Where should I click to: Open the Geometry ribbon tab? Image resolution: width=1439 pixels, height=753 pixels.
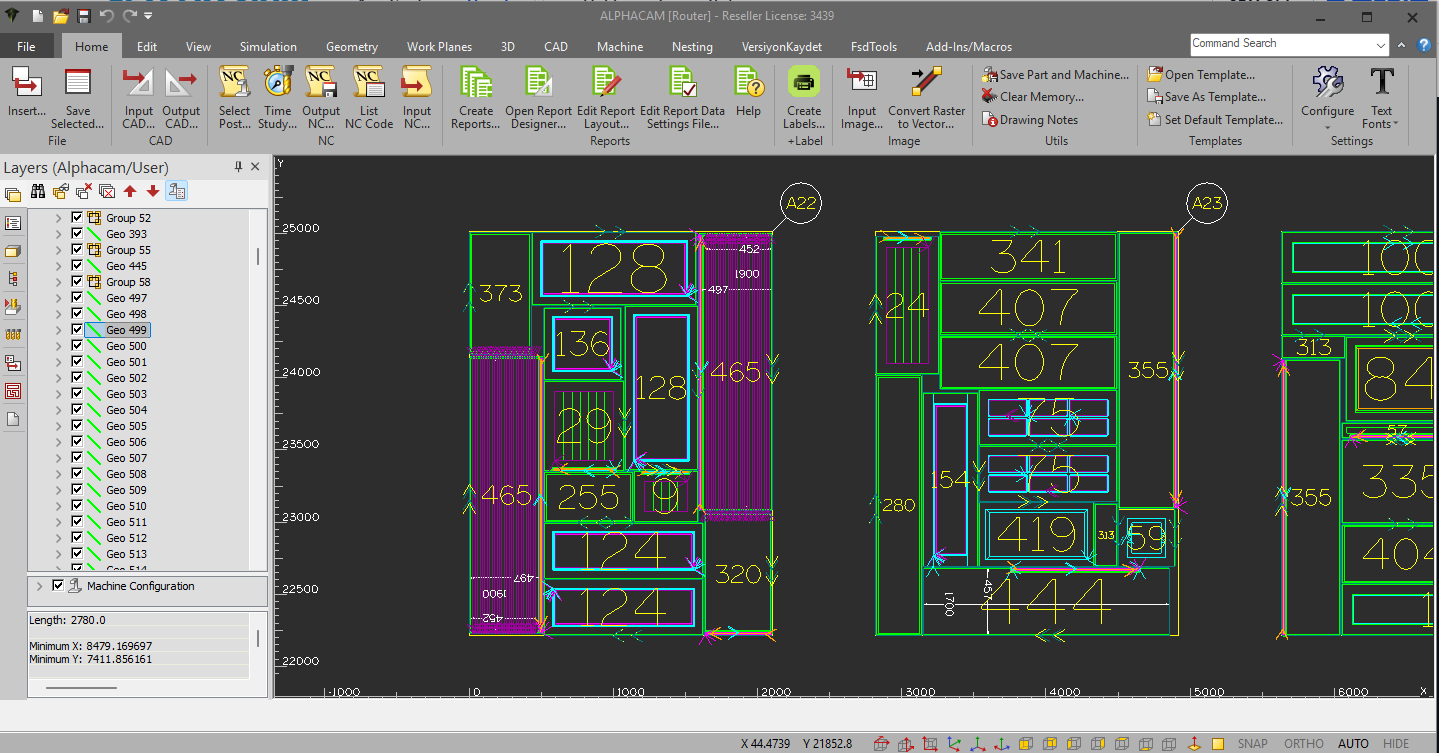click(x=352, y=46)
